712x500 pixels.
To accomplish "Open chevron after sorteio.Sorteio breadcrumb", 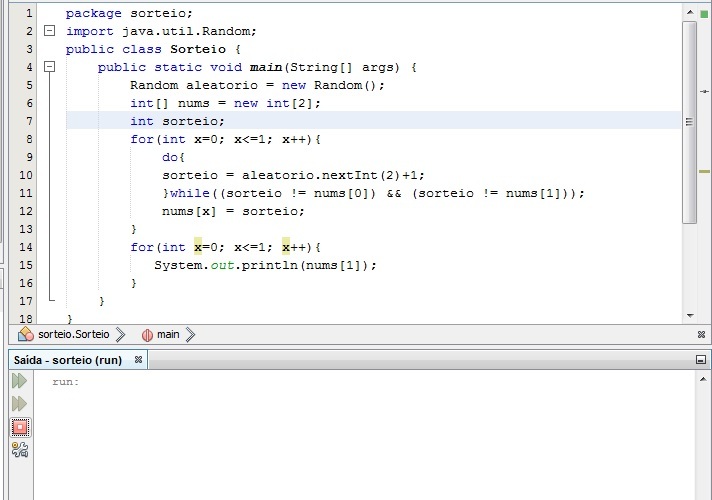I will (x=120, y=335).
